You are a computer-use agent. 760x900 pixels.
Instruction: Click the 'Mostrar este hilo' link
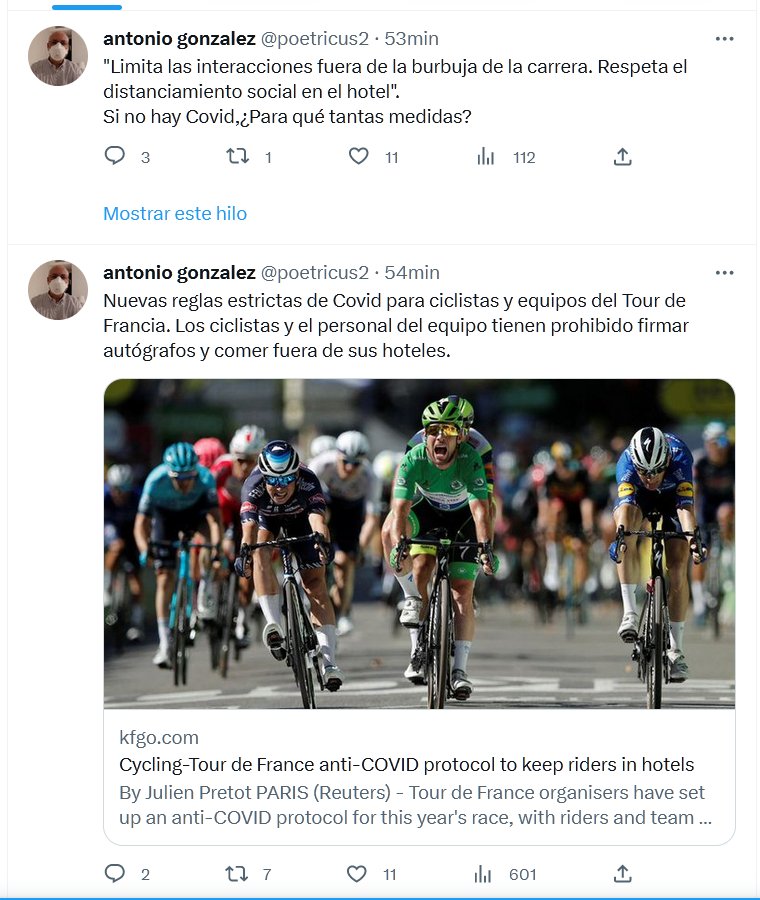(x=175, y=213)
